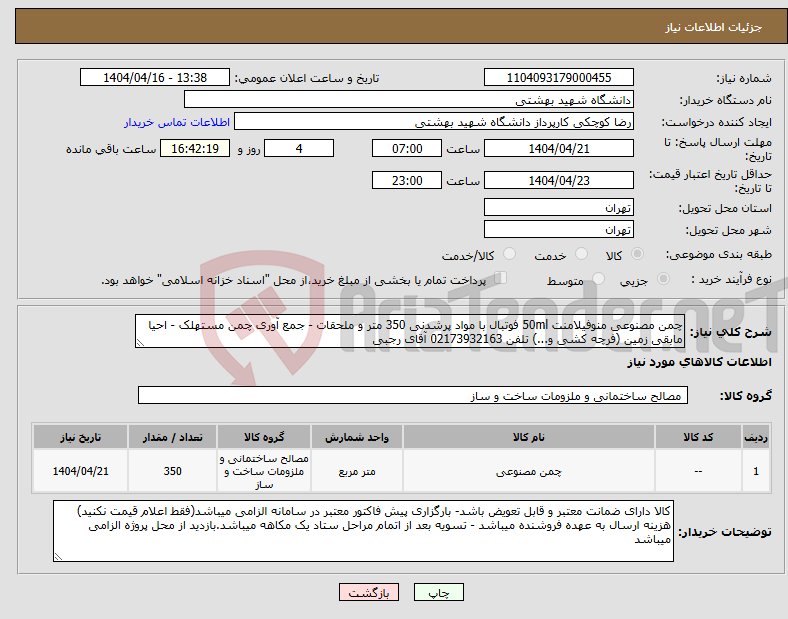The height and width of the screenshot is (619, 788).
Task: Click the دانشگاه شهید بهشتی buyer name field
Action: coord(409,99)
